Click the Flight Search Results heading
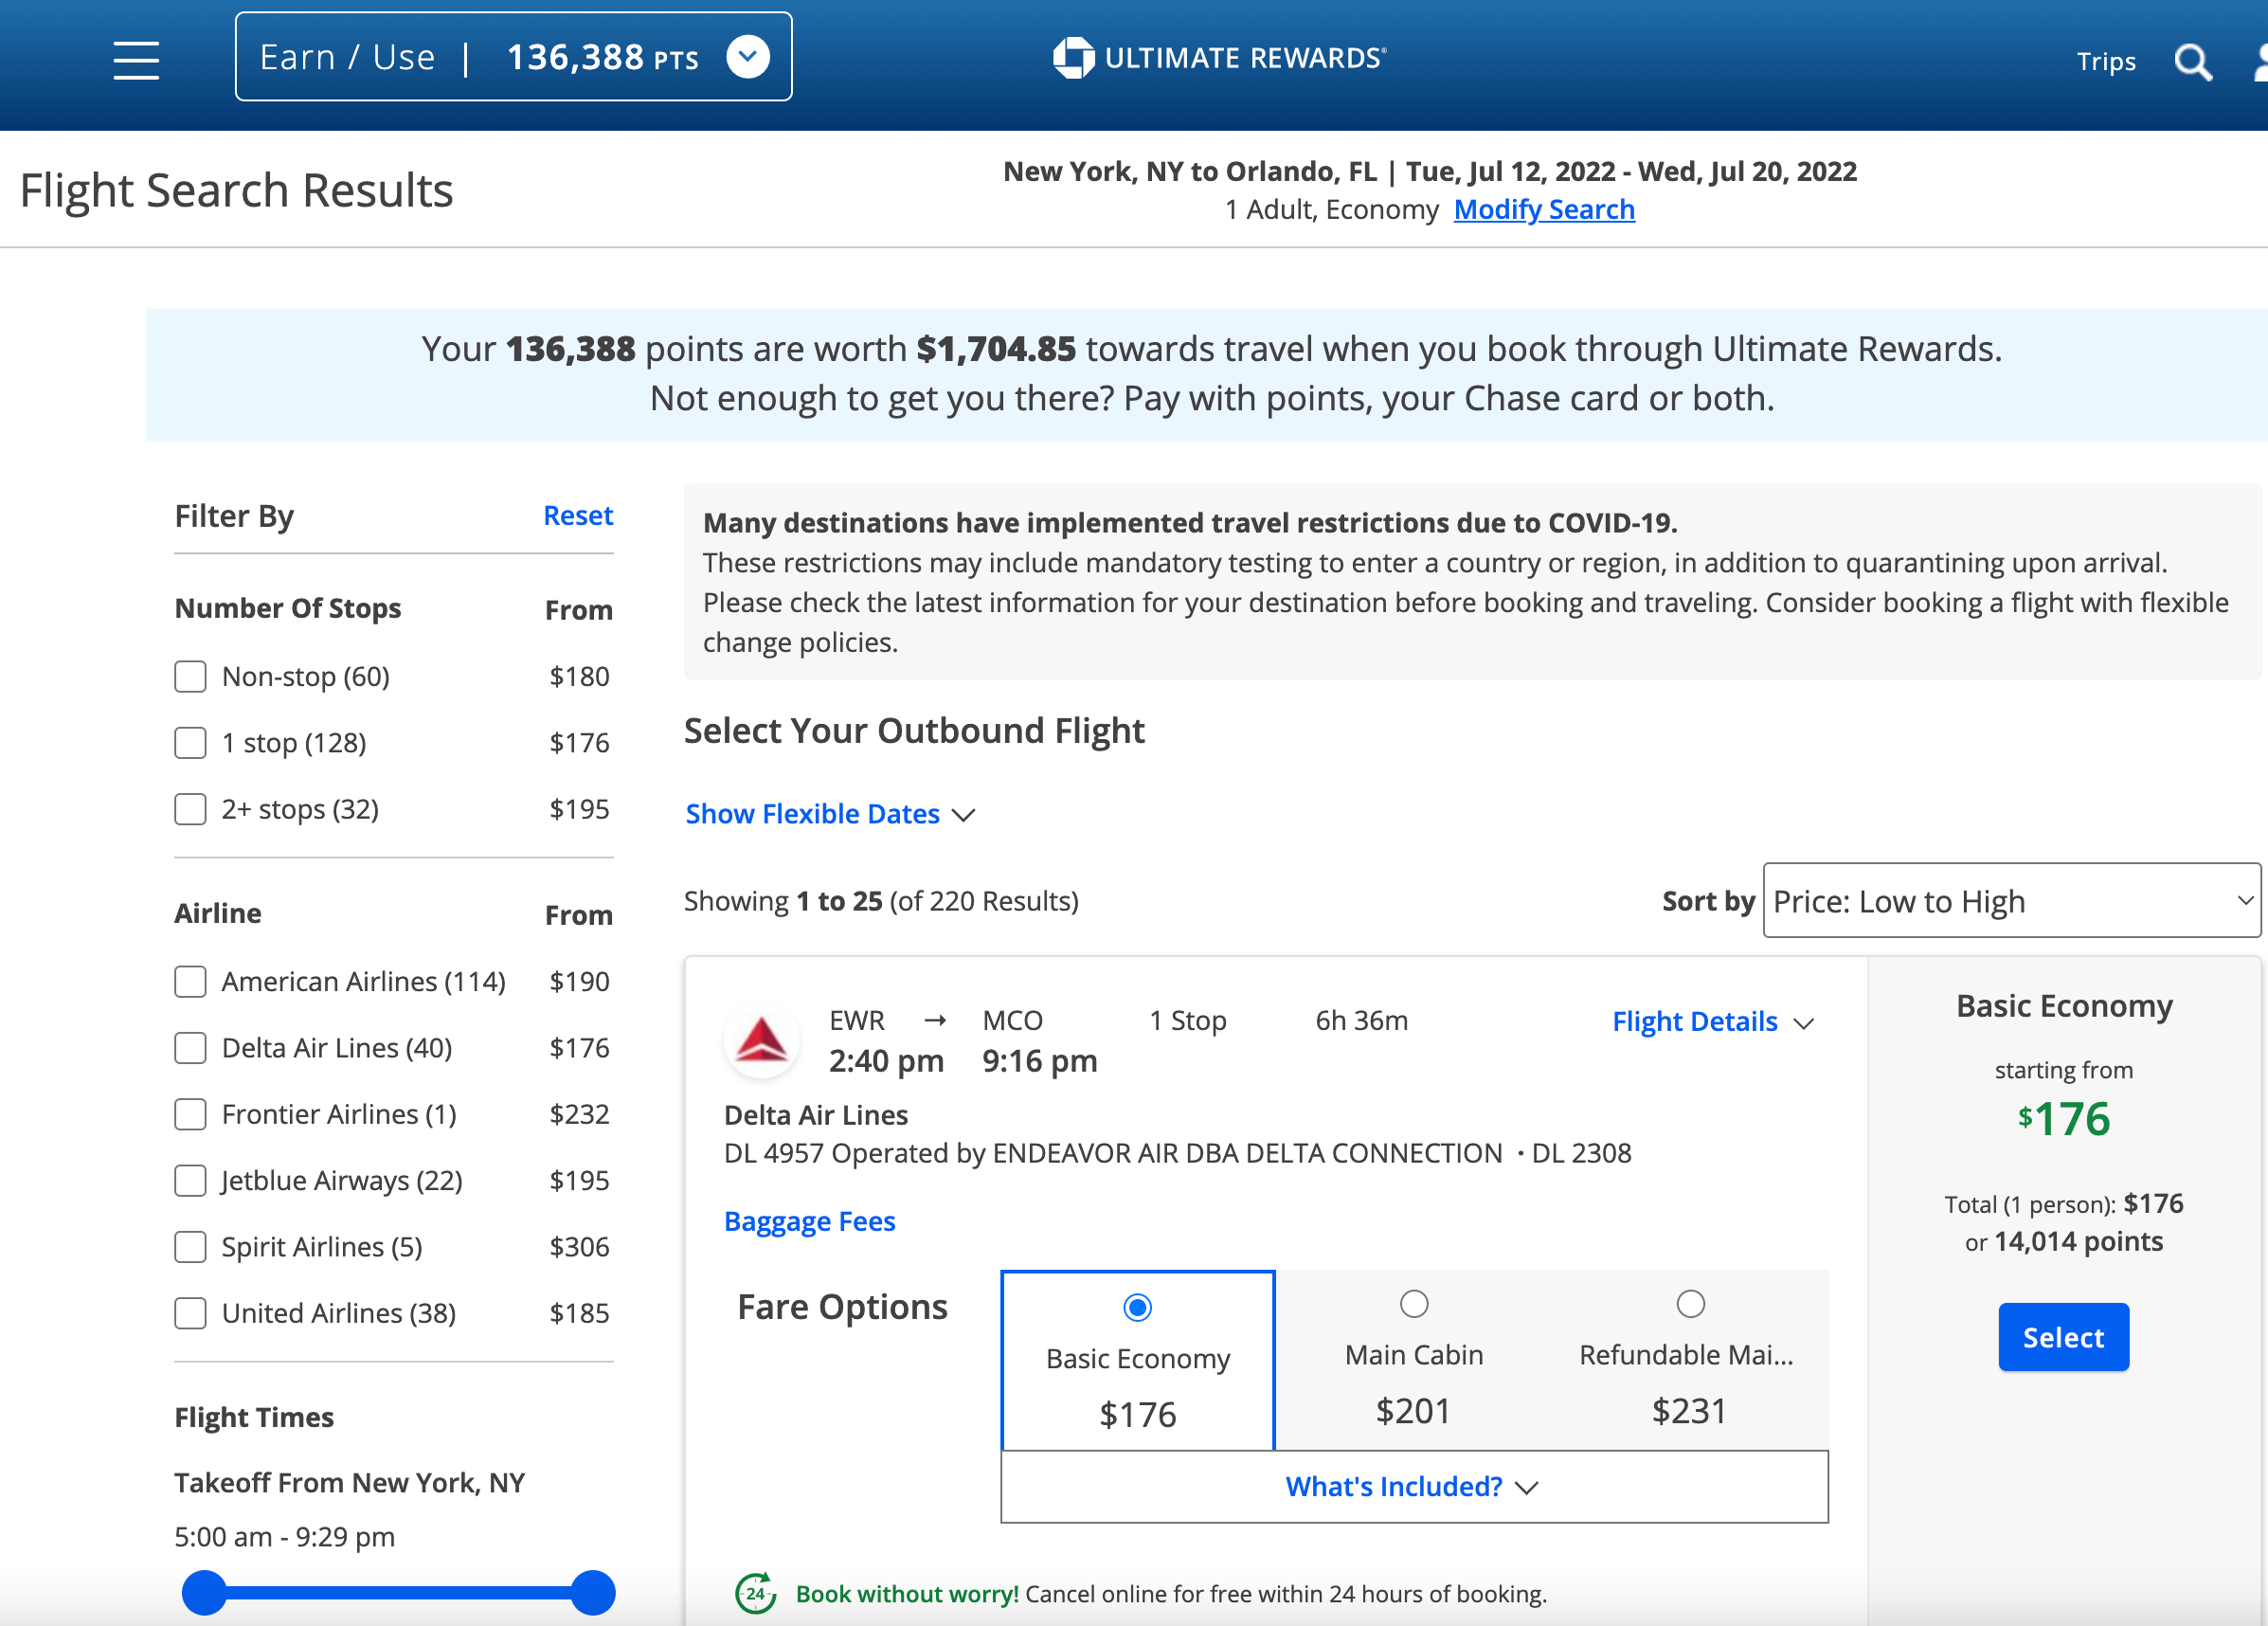Viewport: 2268px width, 1626px height. click(237, 190)
